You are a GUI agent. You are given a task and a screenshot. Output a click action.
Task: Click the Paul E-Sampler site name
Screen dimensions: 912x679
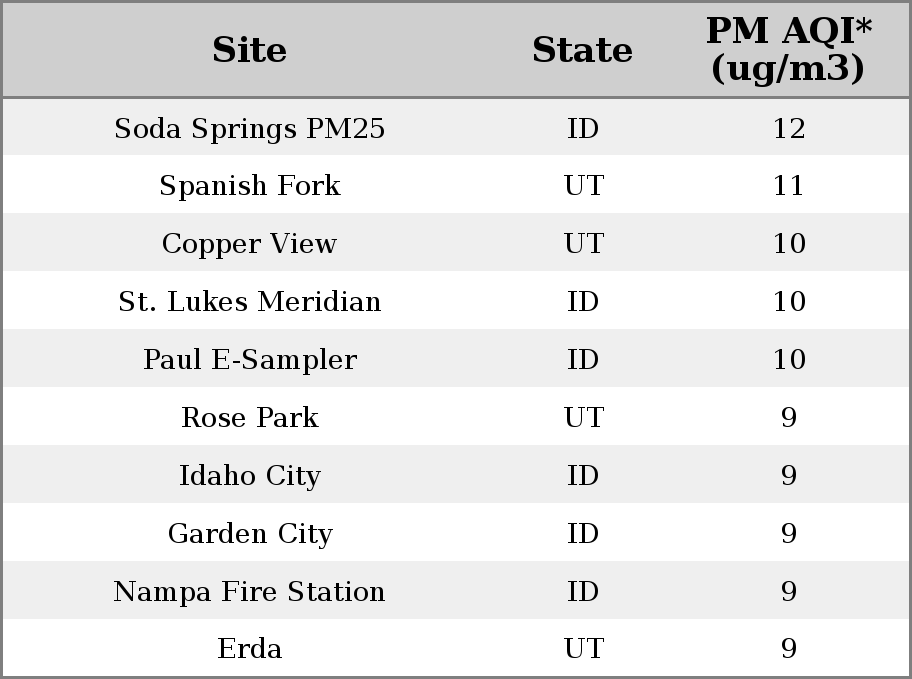coord(250,360)
